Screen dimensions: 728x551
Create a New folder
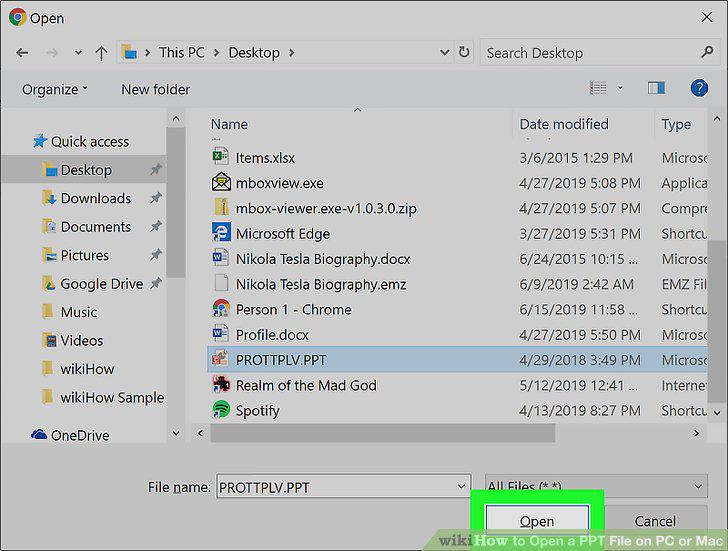pos(156,89)
